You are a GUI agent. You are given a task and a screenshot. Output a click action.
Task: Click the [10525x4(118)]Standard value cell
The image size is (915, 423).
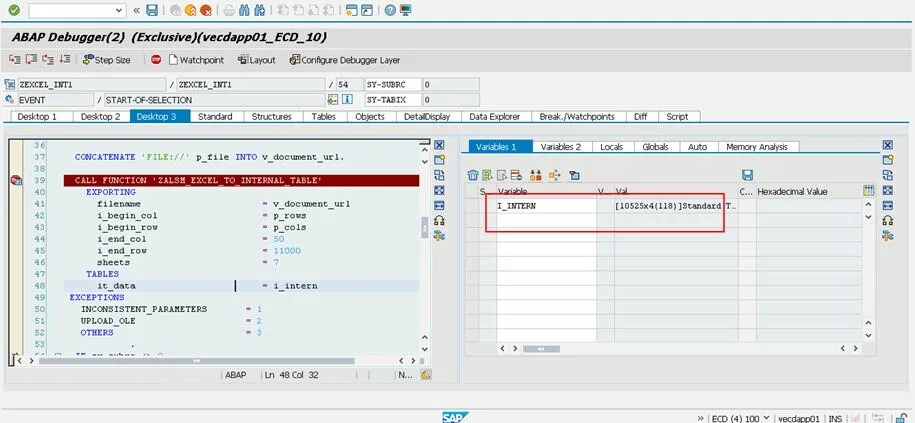click(x=676, y=206)
